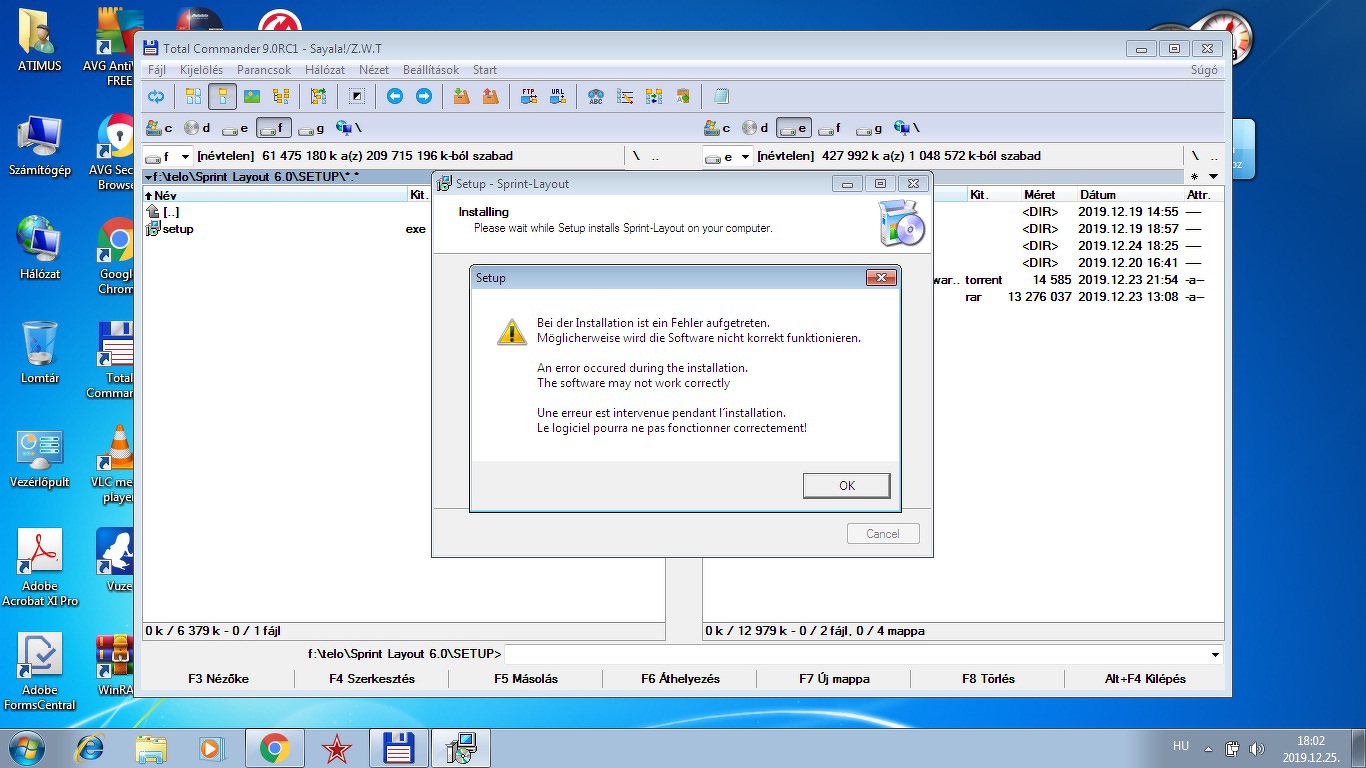Click the Refresh (reread source) toolbar icon

pos(156,96)
